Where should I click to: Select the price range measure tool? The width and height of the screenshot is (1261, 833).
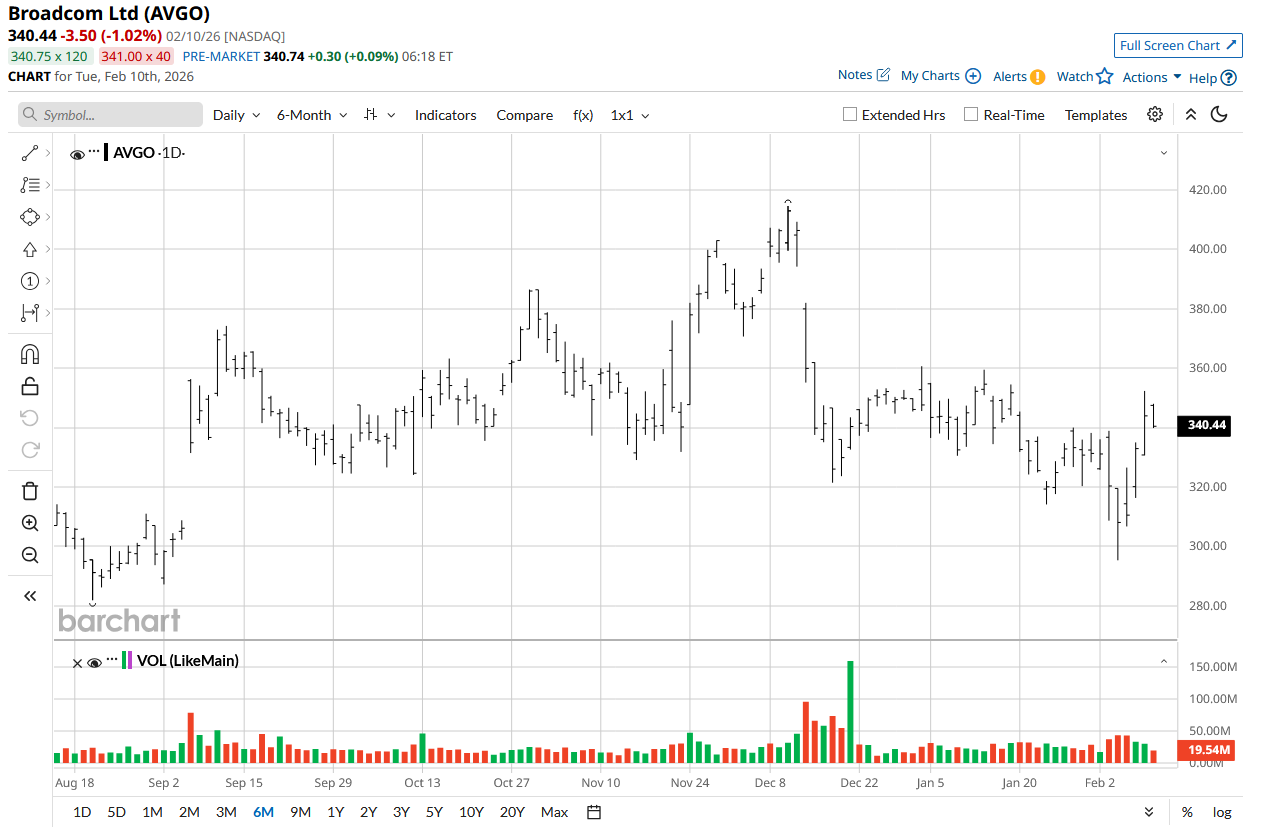point(29,313)
